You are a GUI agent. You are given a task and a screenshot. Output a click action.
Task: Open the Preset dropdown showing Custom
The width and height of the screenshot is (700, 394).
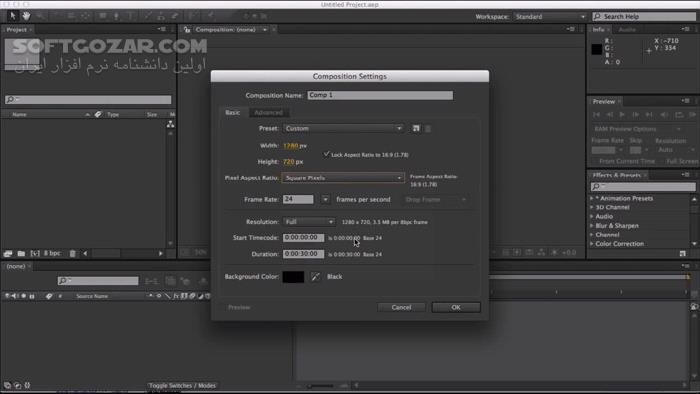[x=343, y=129]
